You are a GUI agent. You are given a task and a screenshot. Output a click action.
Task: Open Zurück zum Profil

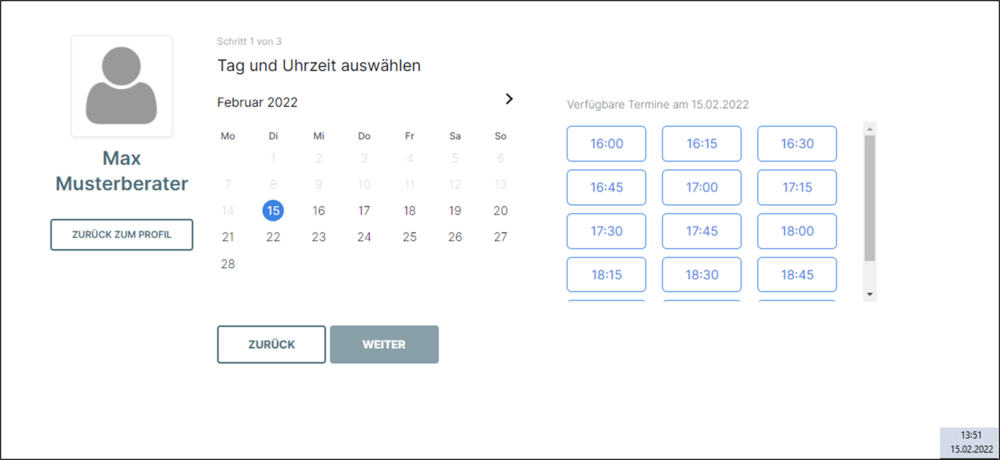[122, 235]
